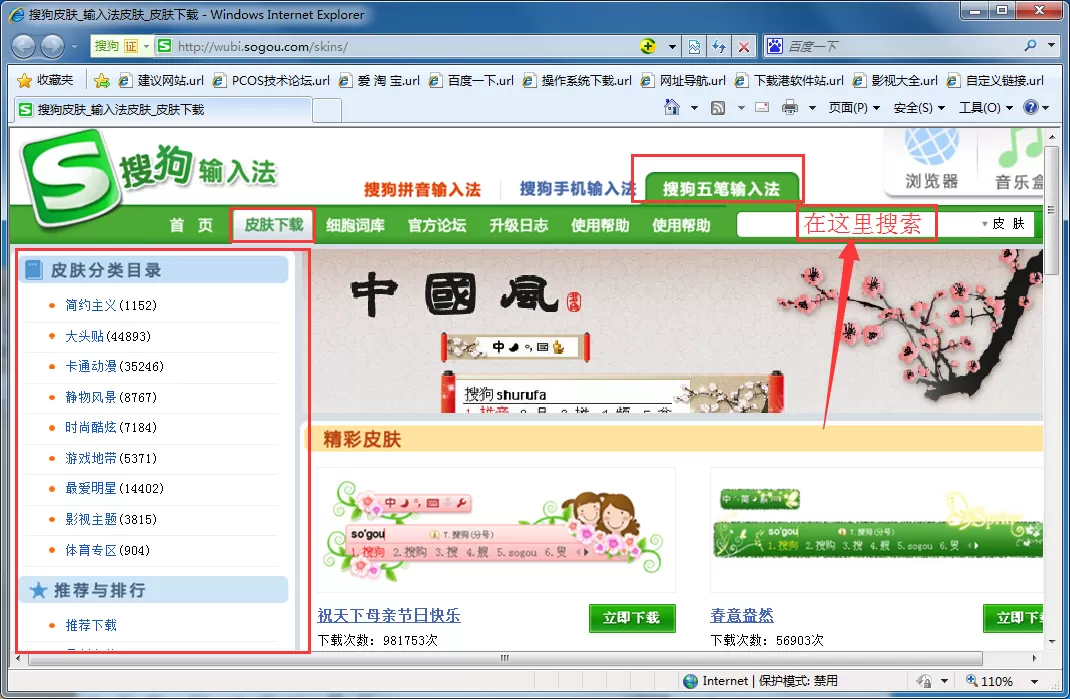Open 搜狗拼音输入法 link
The width and height of the screenshot is (1070, 699).
422,189
